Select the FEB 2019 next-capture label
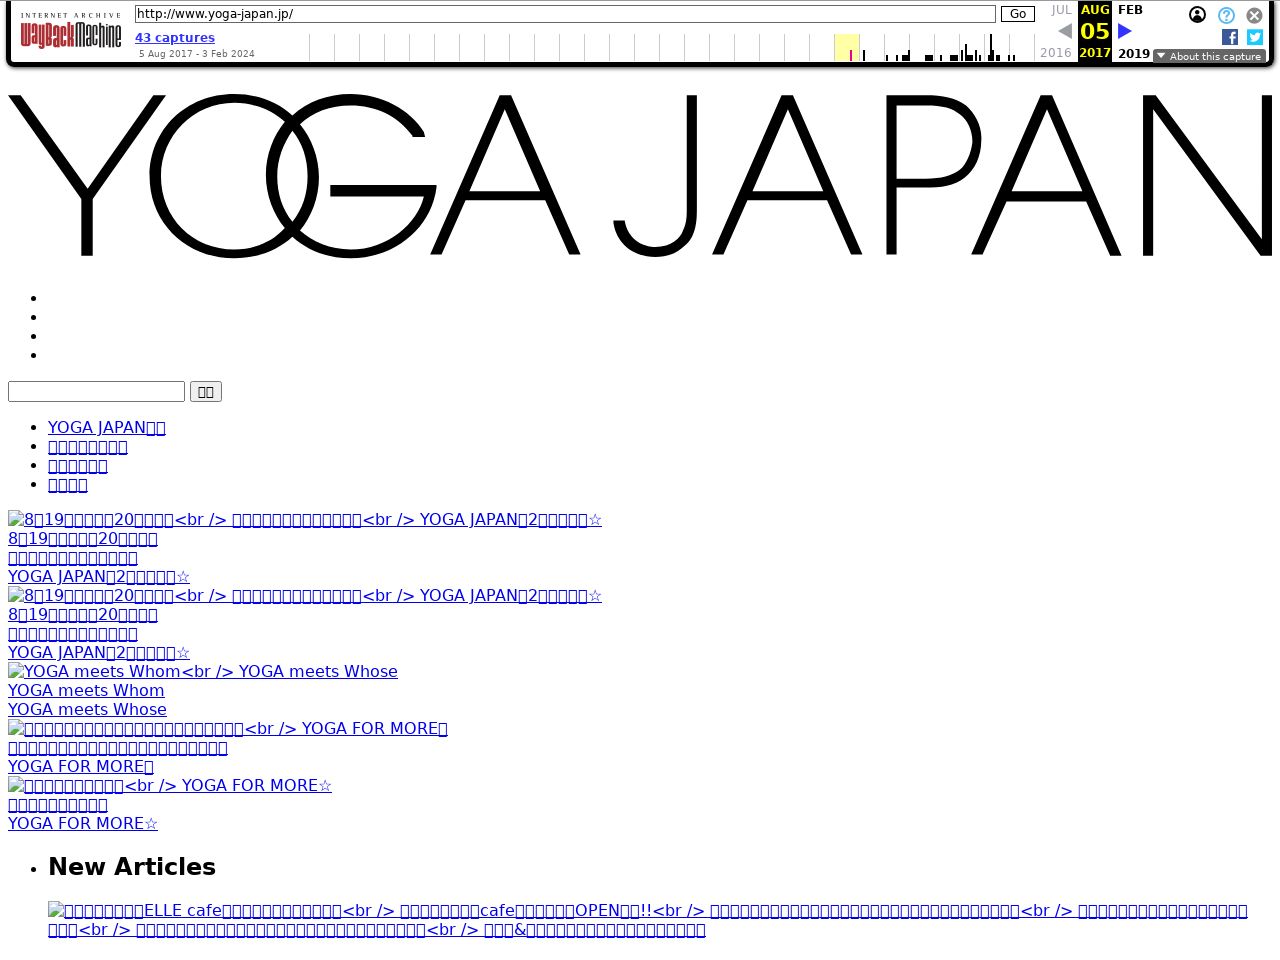 (x=1133, y=31)
